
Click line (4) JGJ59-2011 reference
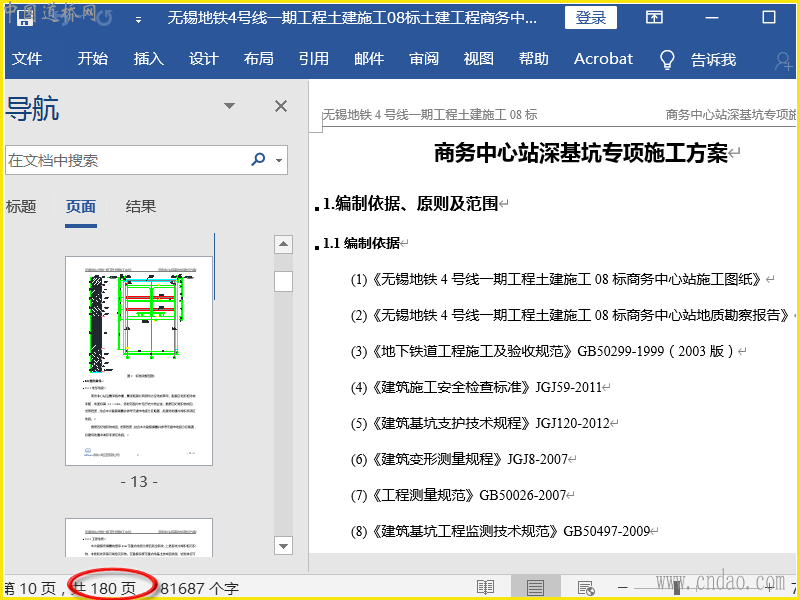click(x=477, y=387)
